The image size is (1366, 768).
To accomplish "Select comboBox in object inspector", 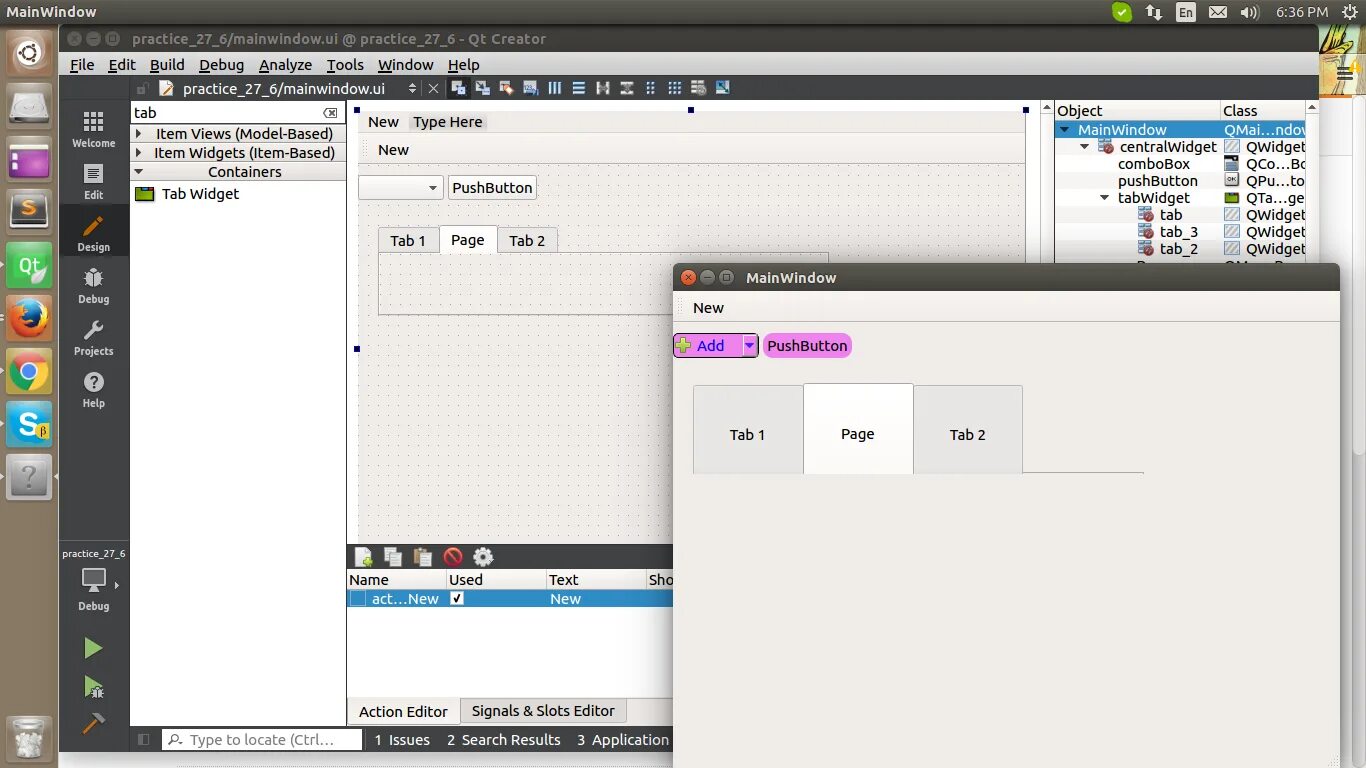I will (1154, 163).
